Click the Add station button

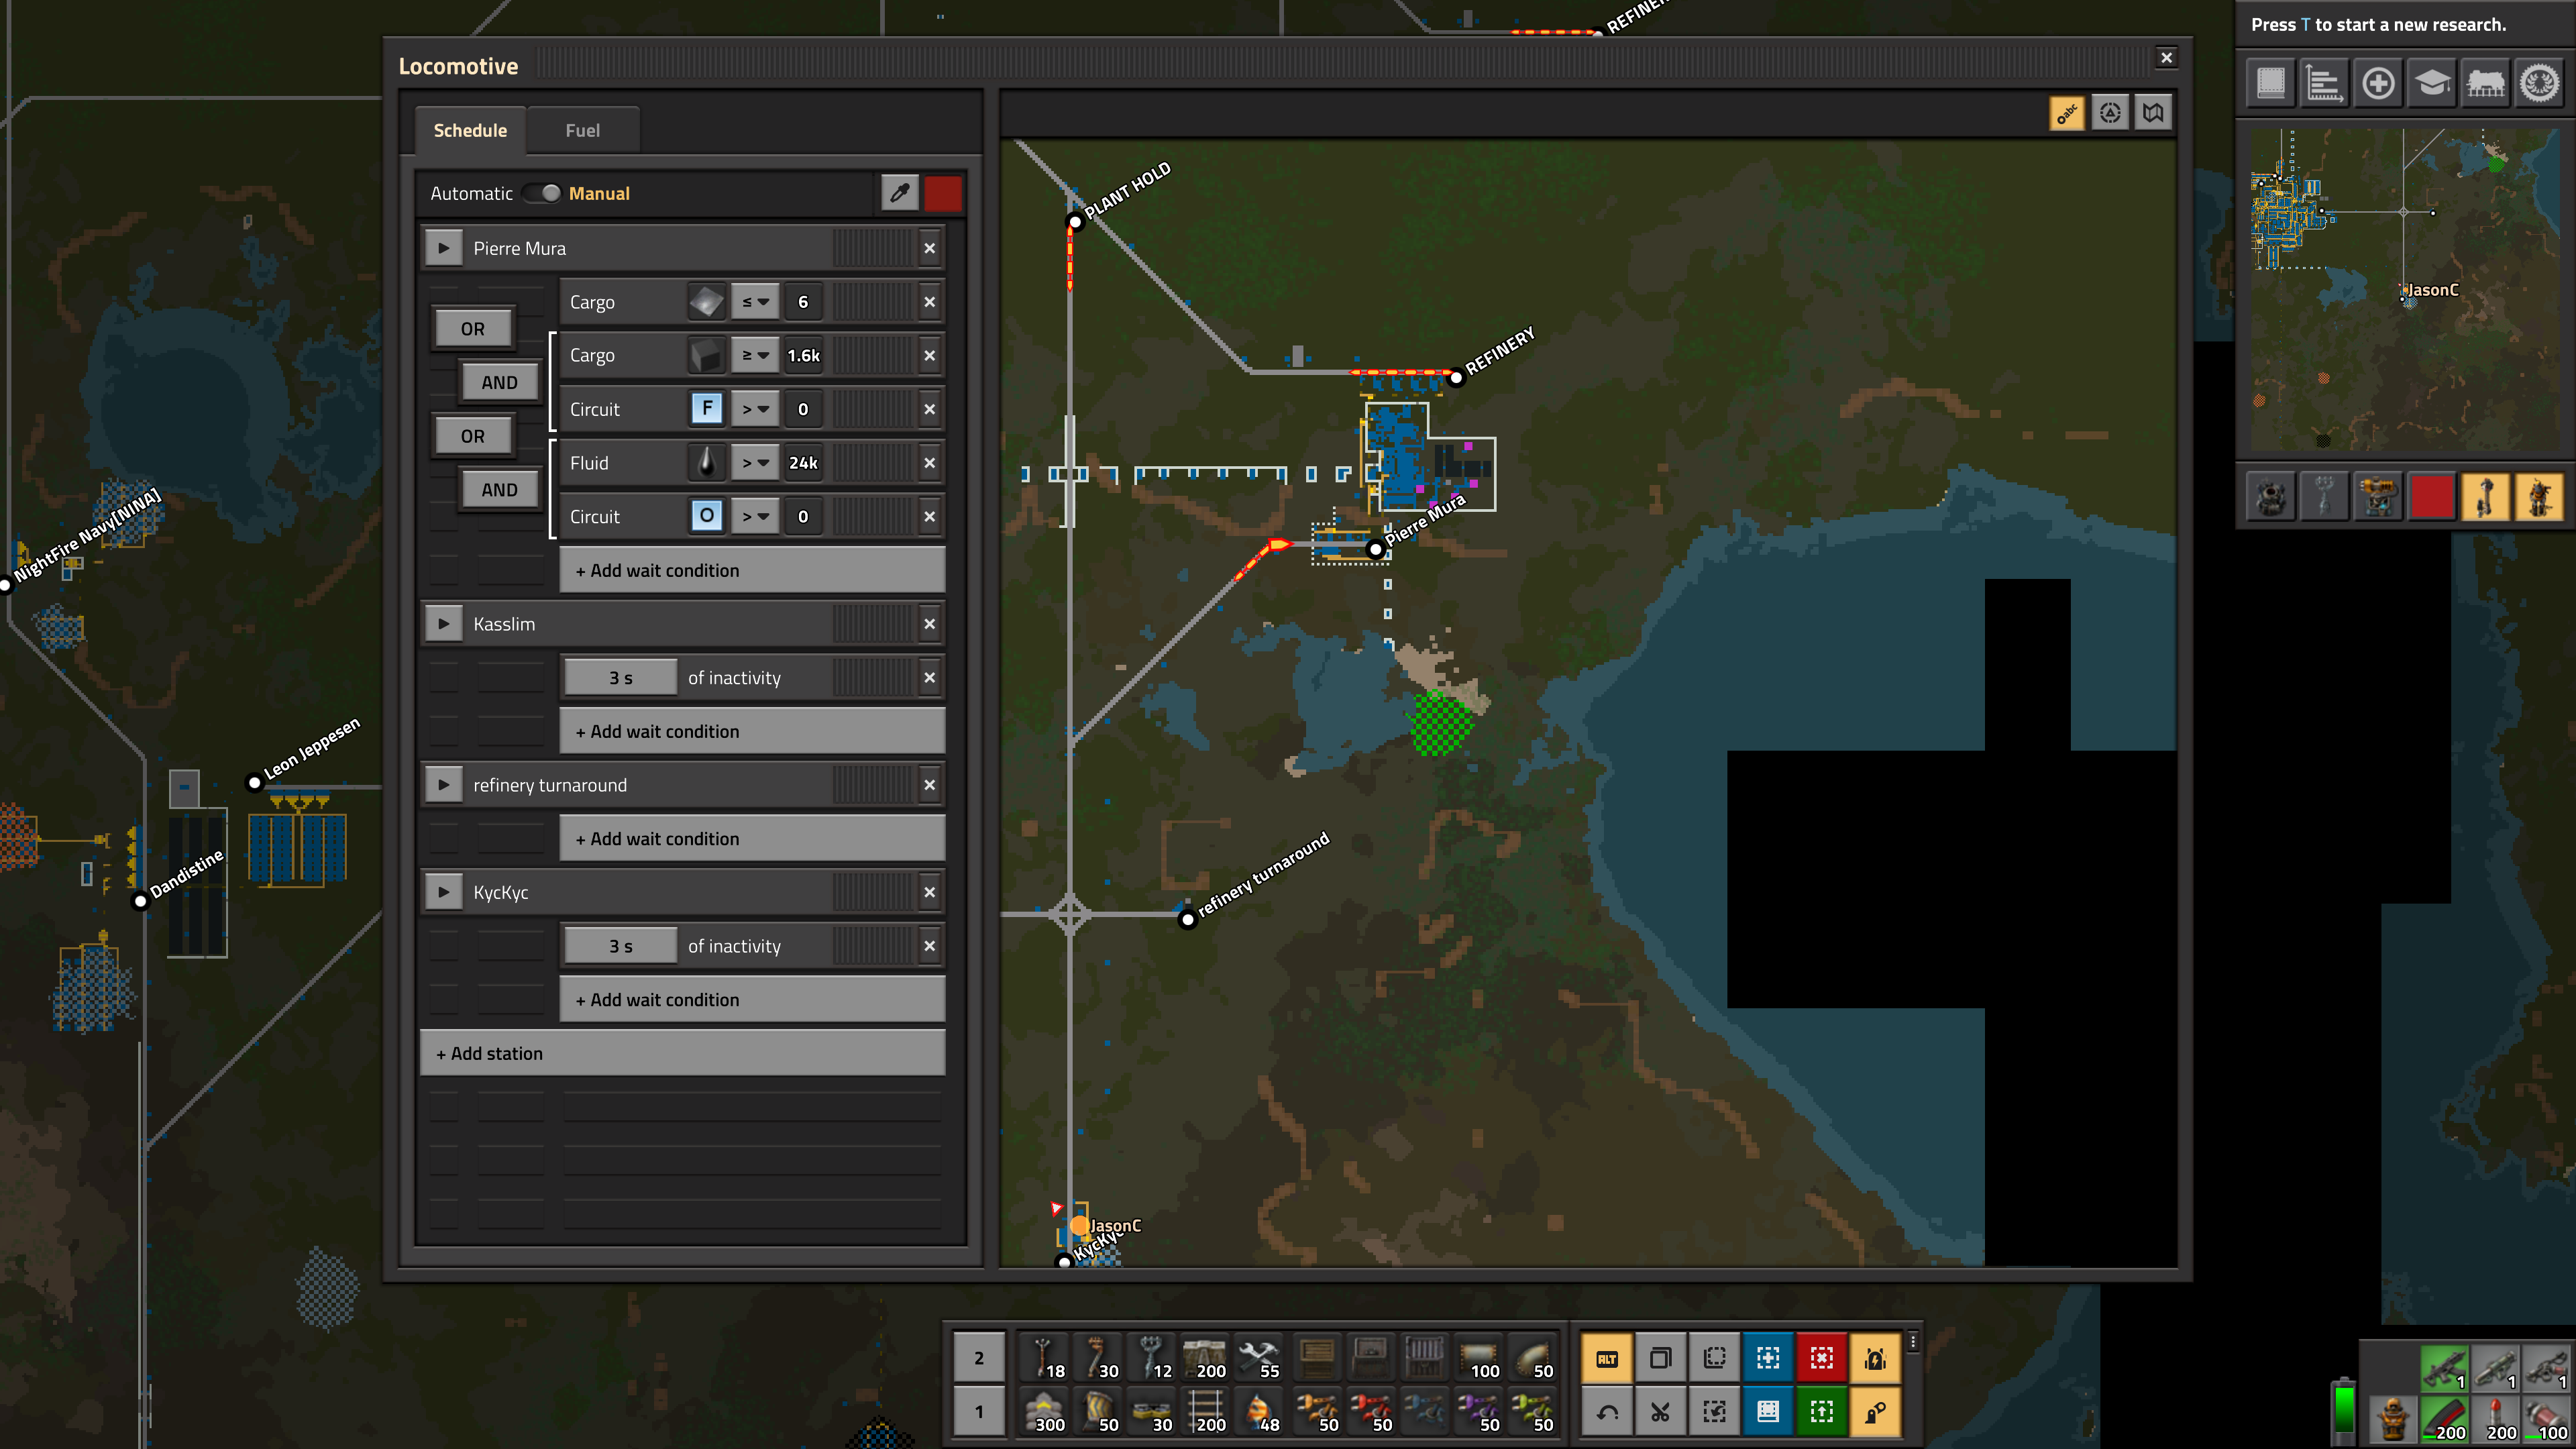(x=682, y=1053)
